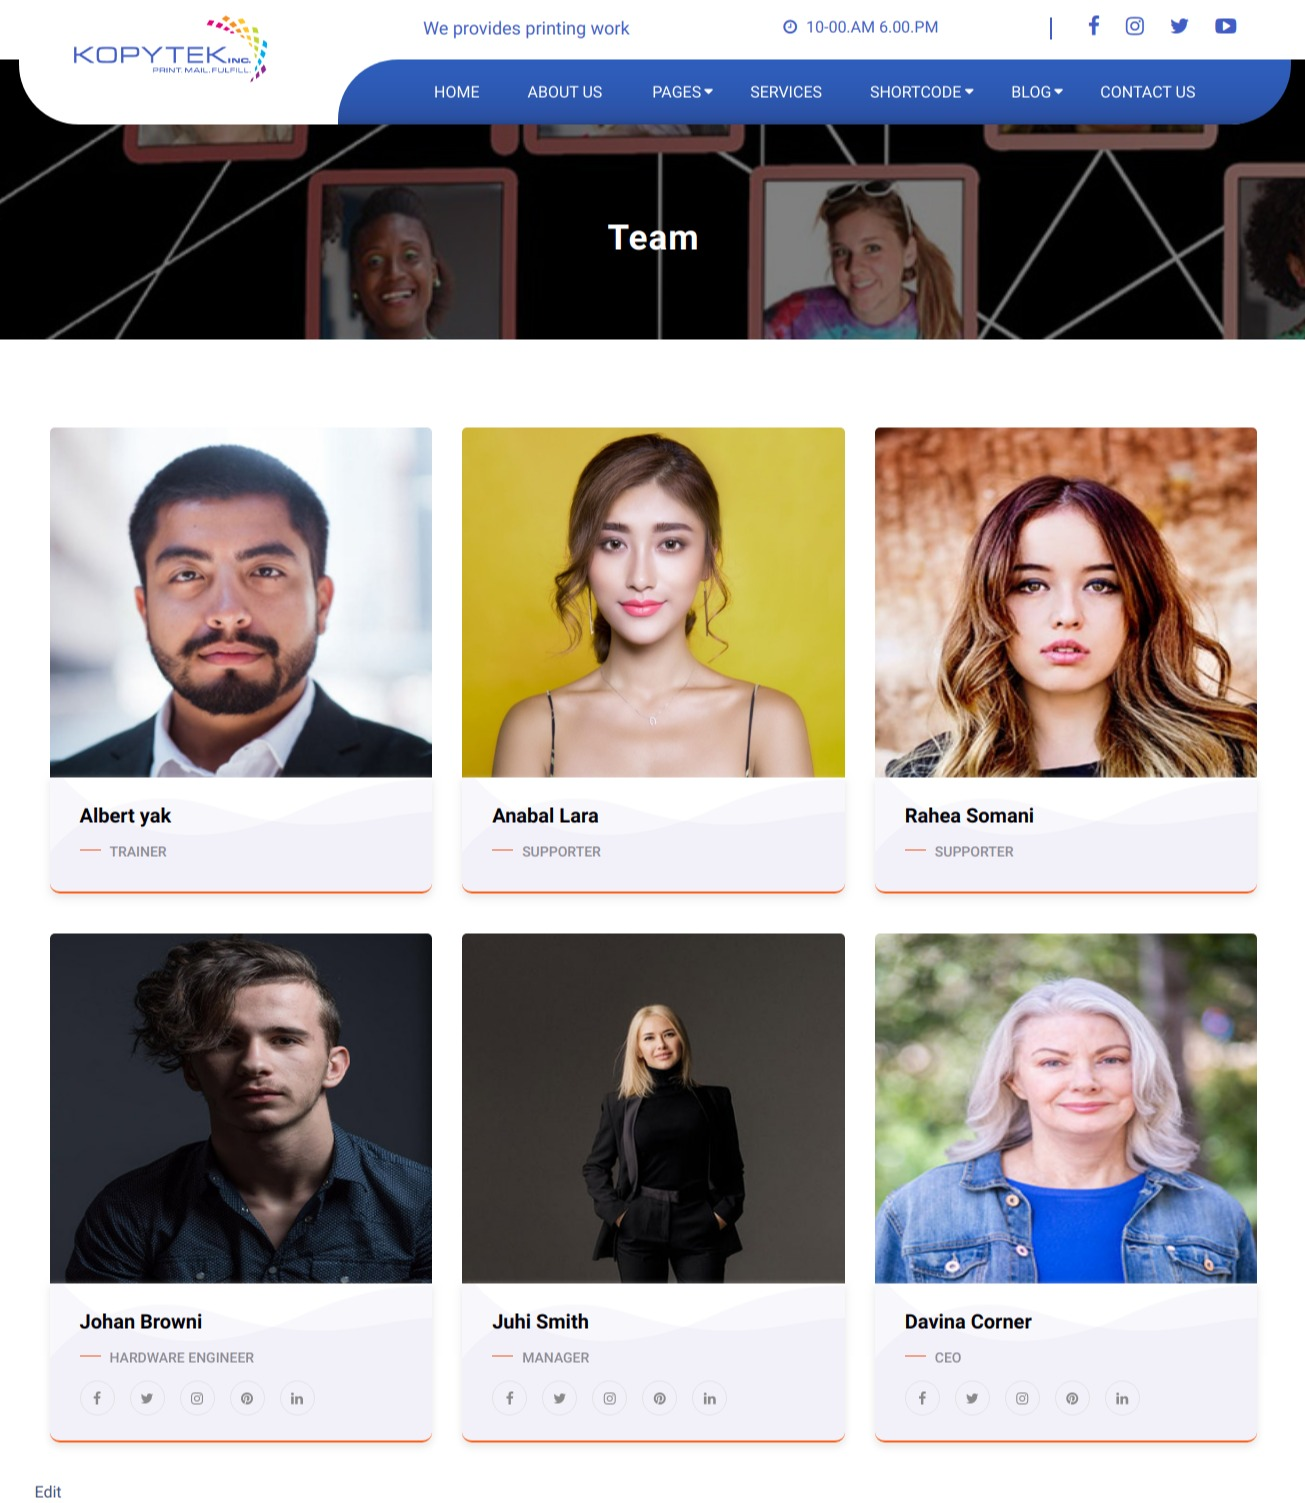Click the CONTACT US navigation link
The width and height of the screenshot is (1305, 1503).
(x=1147, y=92)
